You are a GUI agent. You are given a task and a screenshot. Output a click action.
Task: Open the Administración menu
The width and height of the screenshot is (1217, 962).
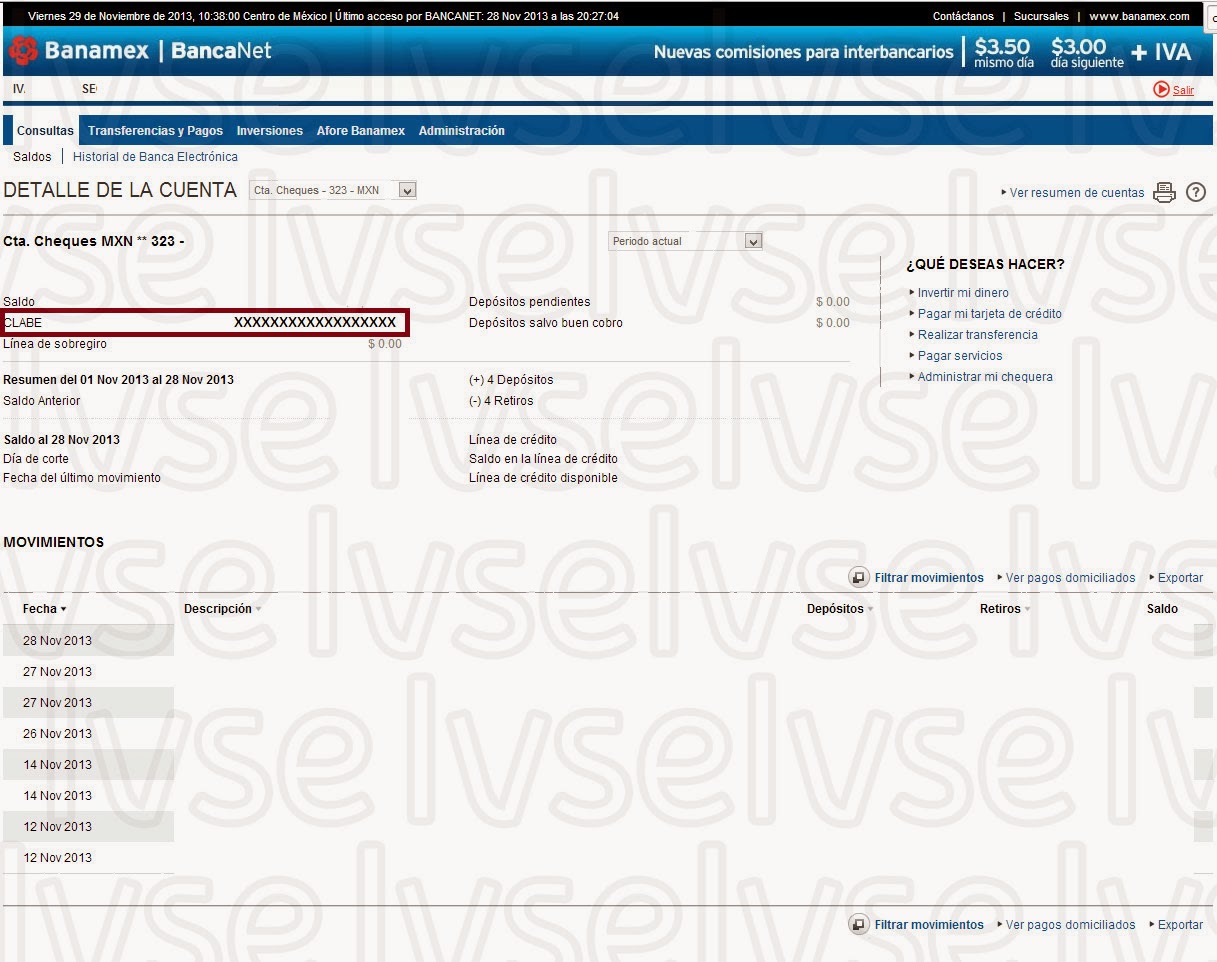[x=461, y=131]
